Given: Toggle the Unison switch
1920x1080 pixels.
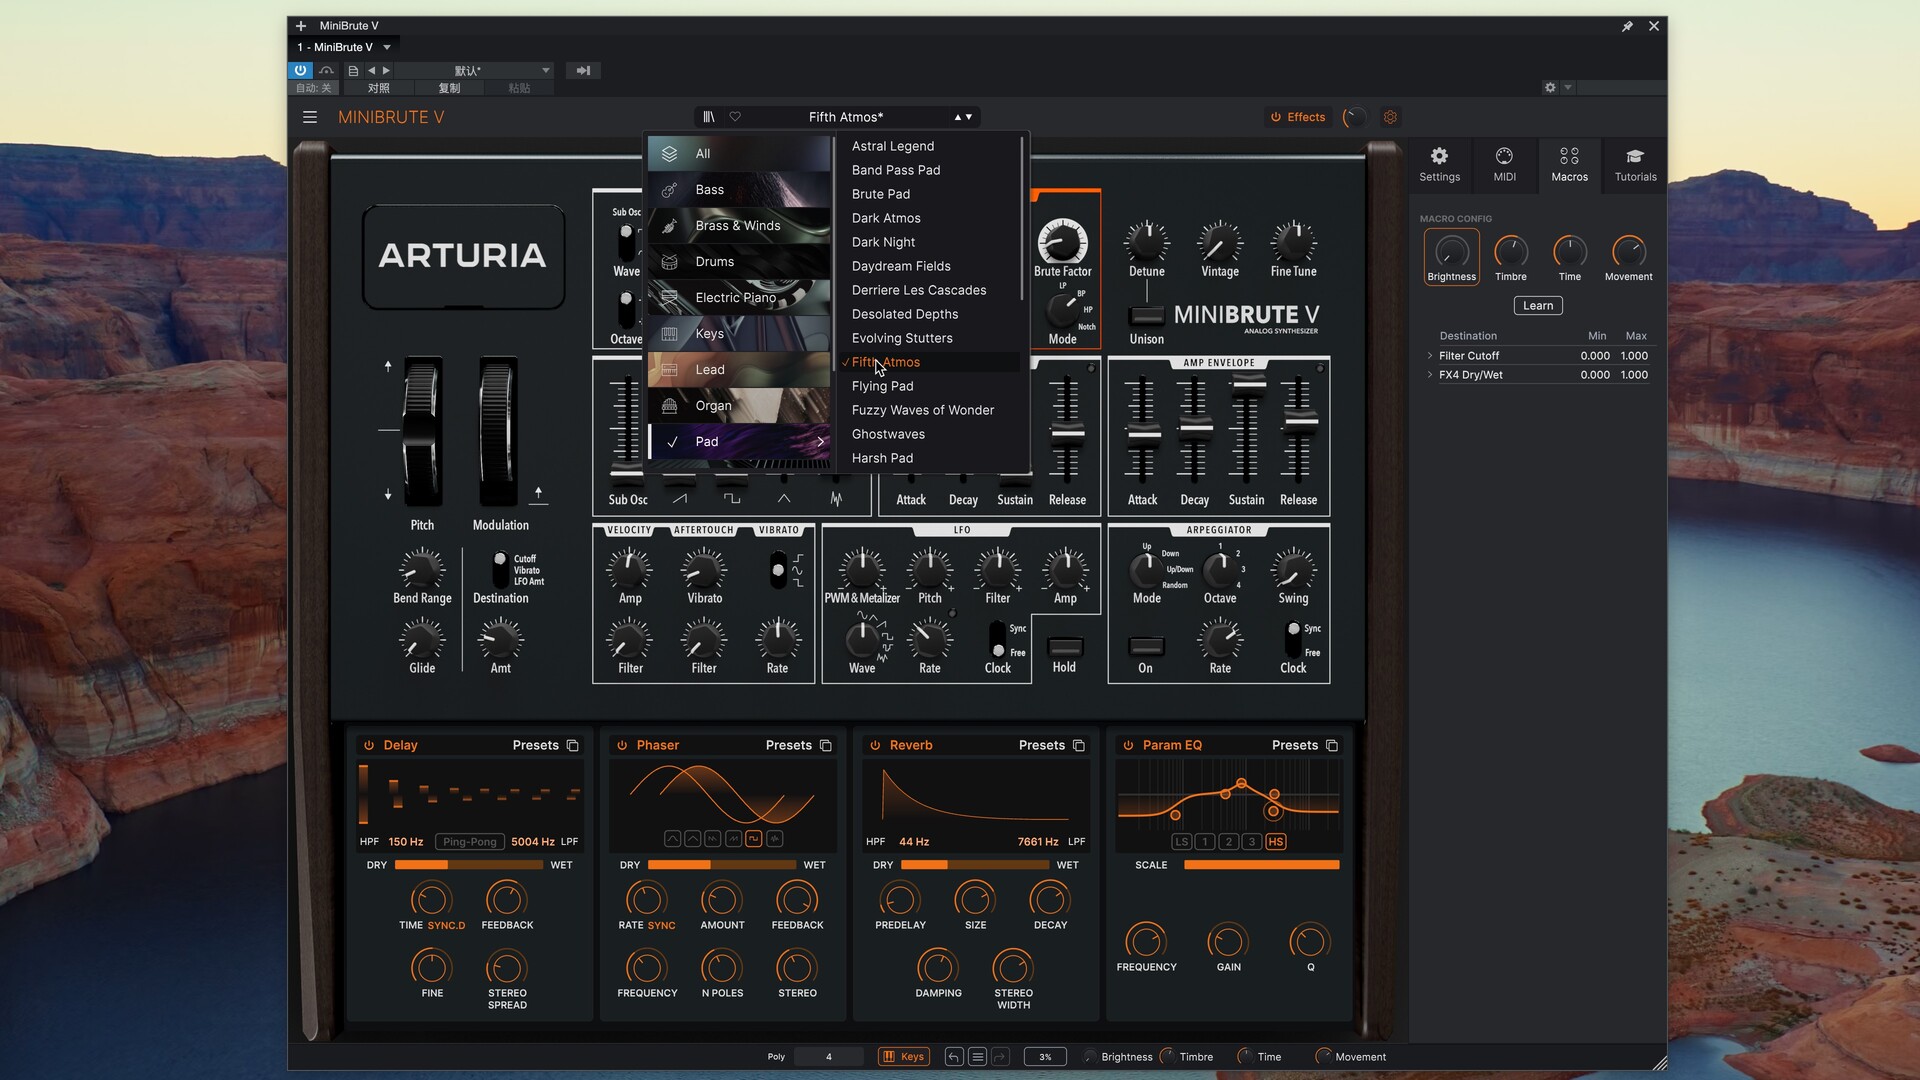Looking at the screenshot, I should coord(1146,316).
